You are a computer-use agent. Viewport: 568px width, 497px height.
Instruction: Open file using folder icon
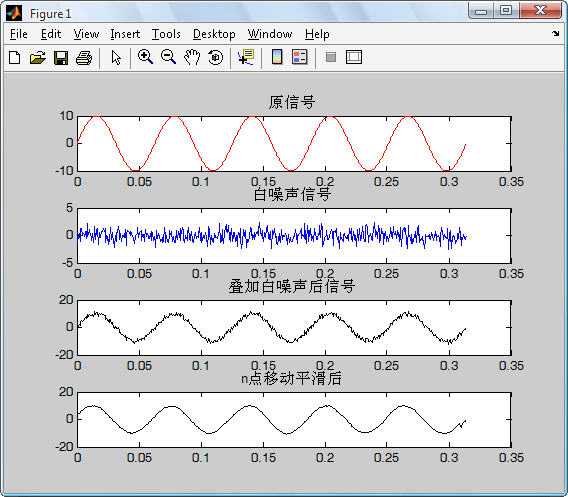pyautogui.click(x=38, y=57)
